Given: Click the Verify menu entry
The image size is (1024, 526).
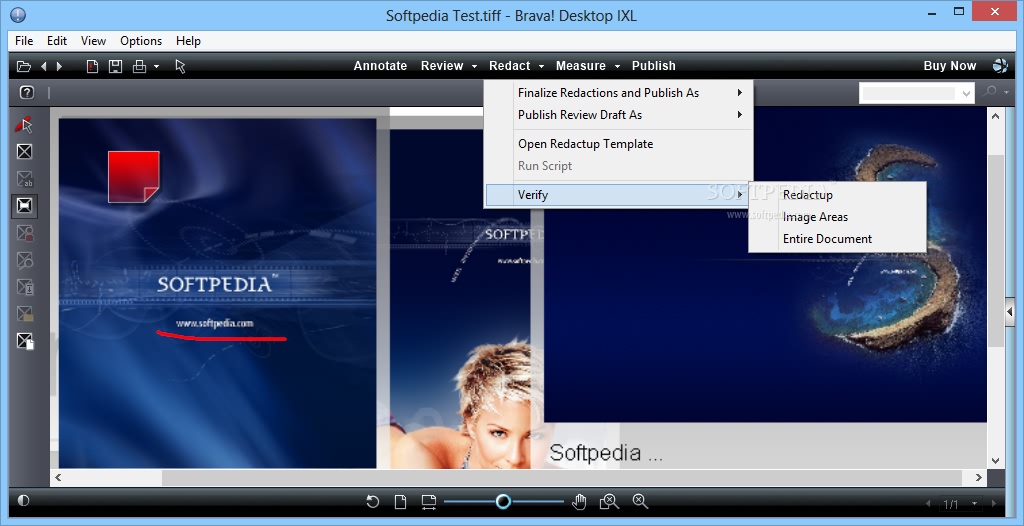Looking at the screenshot, I should pos(618,195).
